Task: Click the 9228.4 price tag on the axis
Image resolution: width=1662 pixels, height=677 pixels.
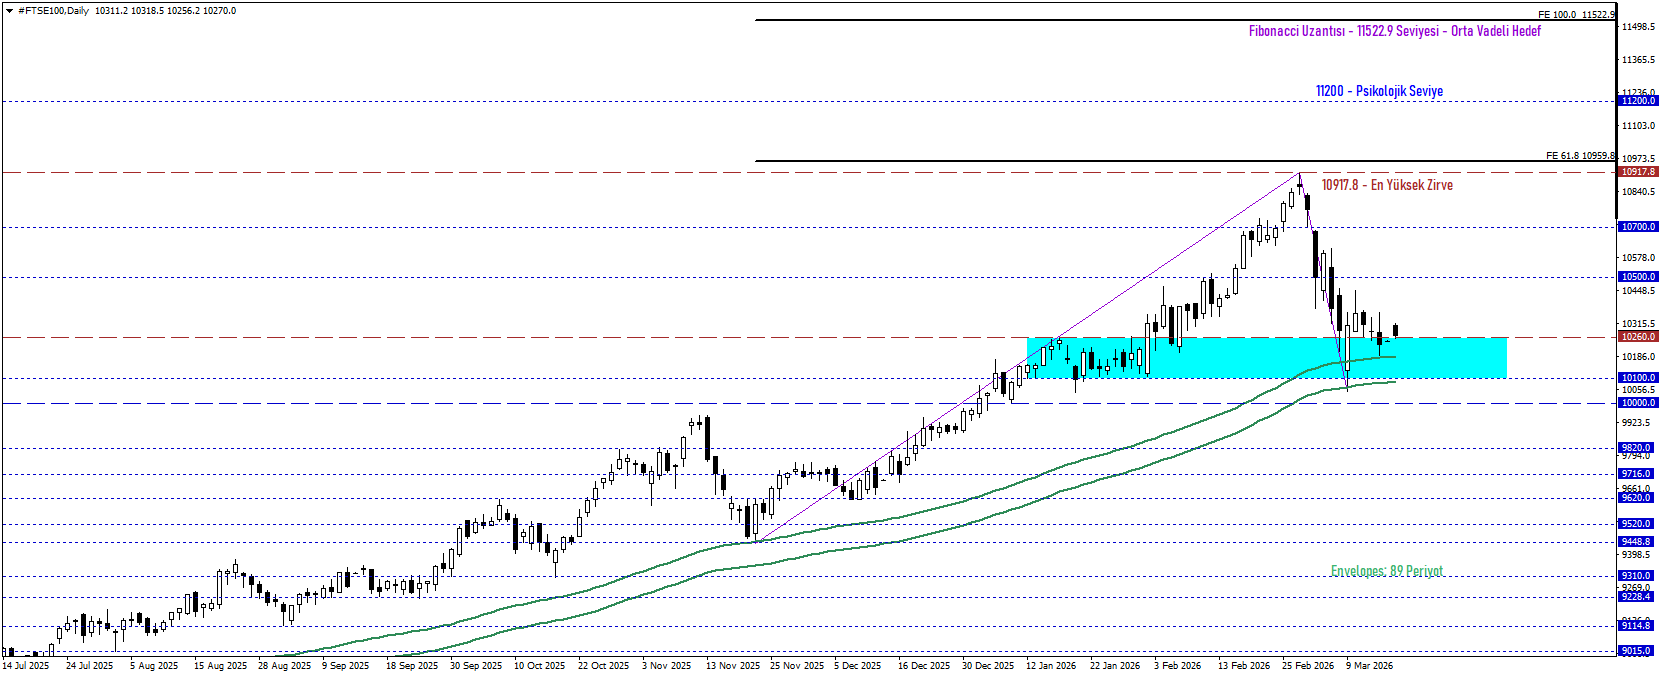Action: (1636, 597)
